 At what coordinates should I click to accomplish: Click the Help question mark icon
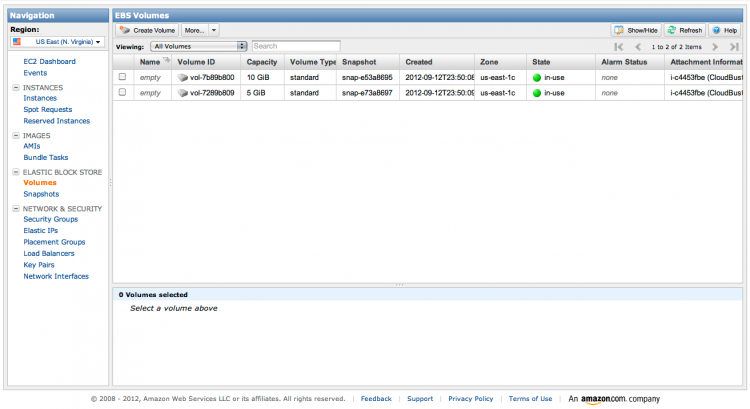[716, 30]
